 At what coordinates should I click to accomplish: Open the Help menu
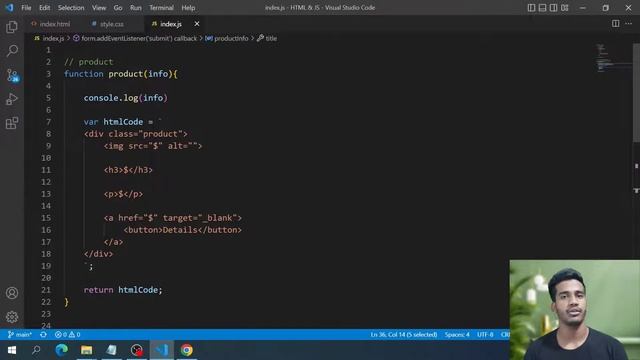coord(188,7)
